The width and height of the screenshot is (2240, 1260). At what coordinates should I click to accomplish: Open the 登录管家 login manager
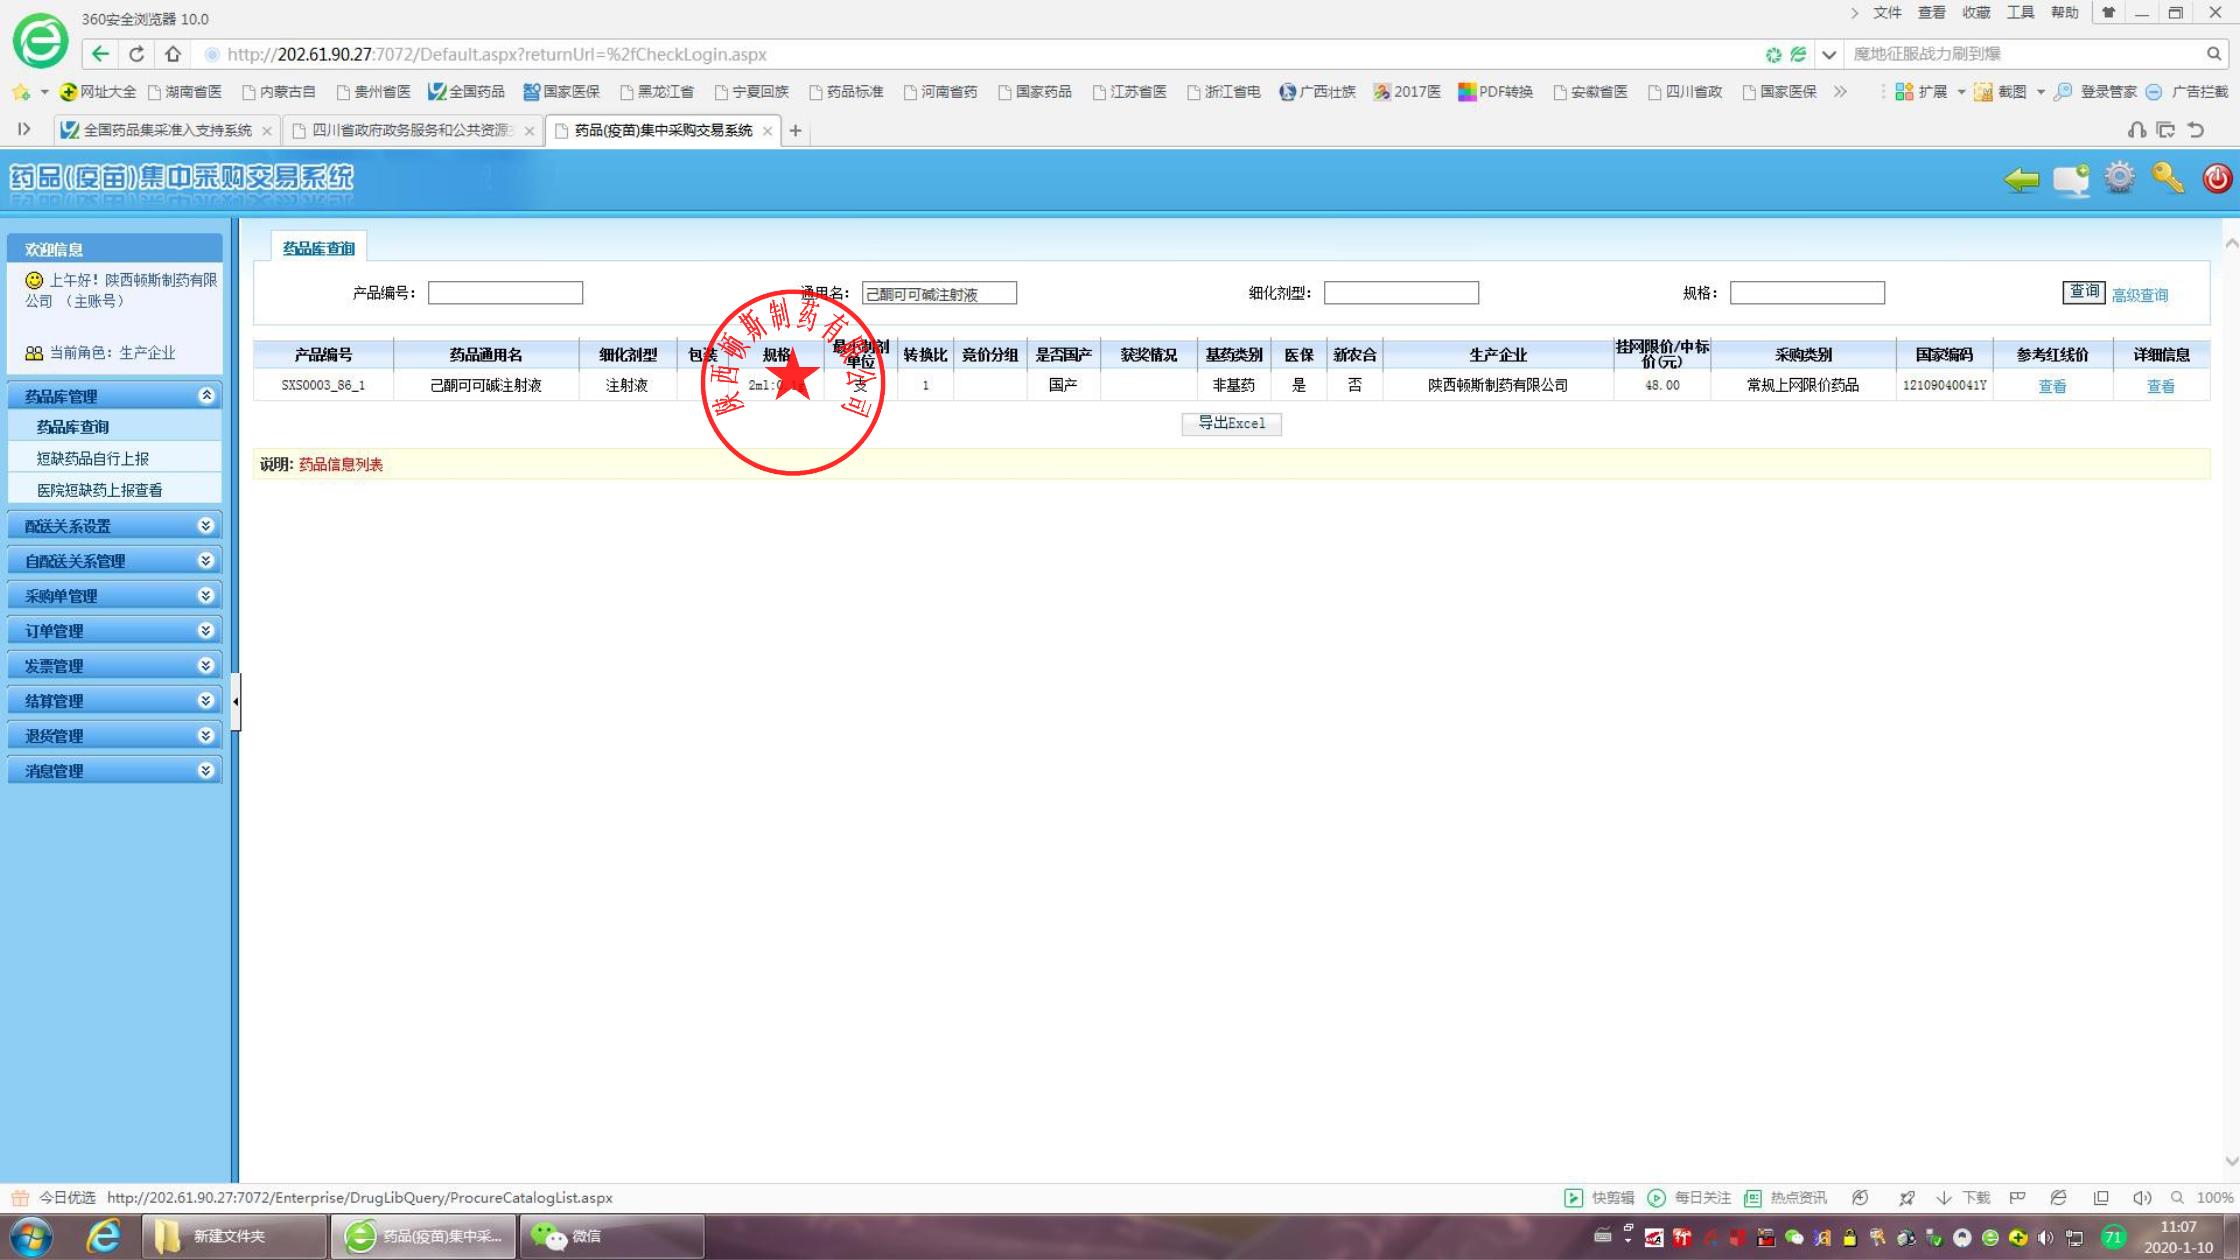tap(2095, 92)
